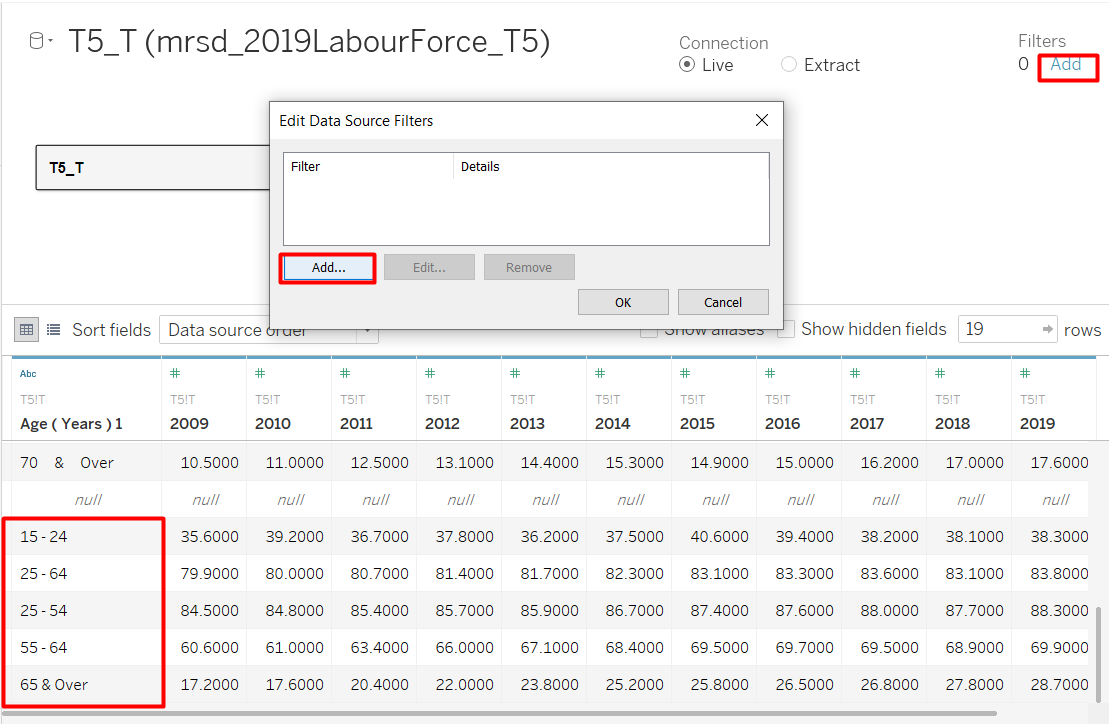Click the Add link under Filters

1066,64
